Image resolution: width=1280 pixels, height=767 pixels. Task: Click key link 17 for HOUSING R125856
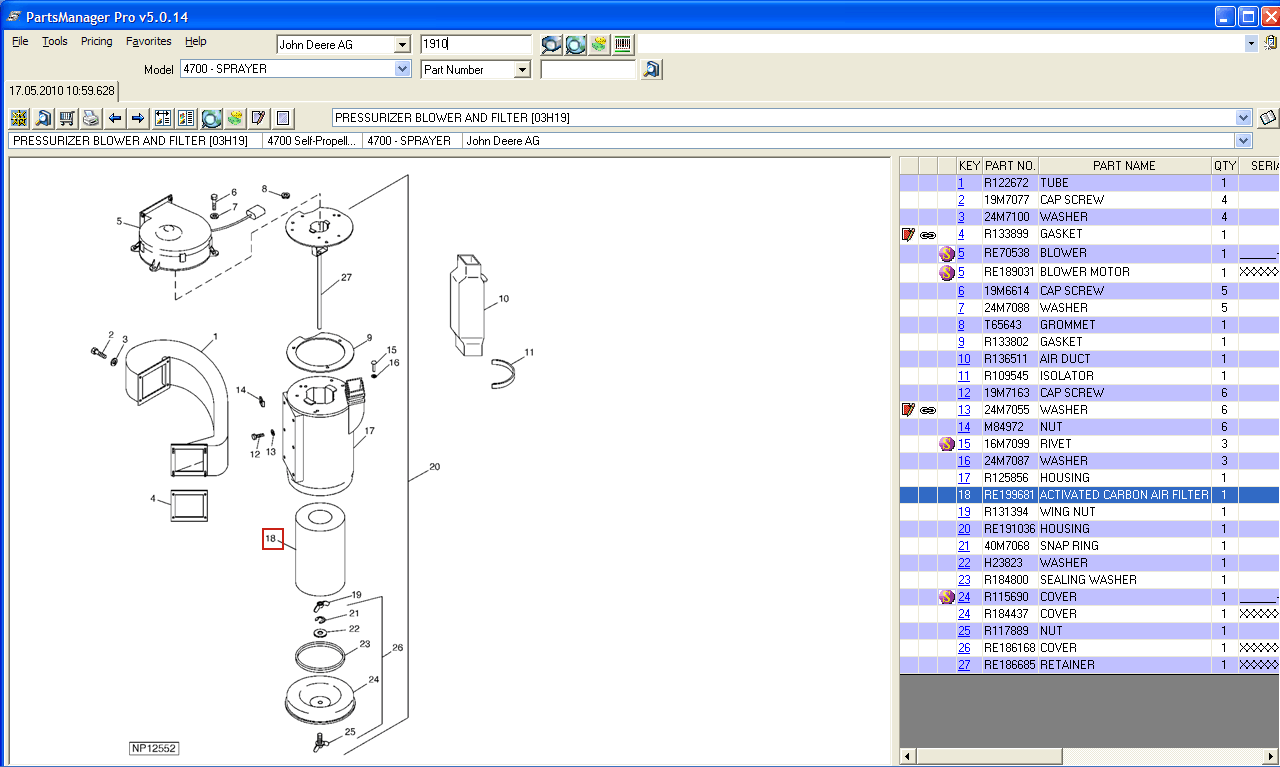[x=964, y=478]
